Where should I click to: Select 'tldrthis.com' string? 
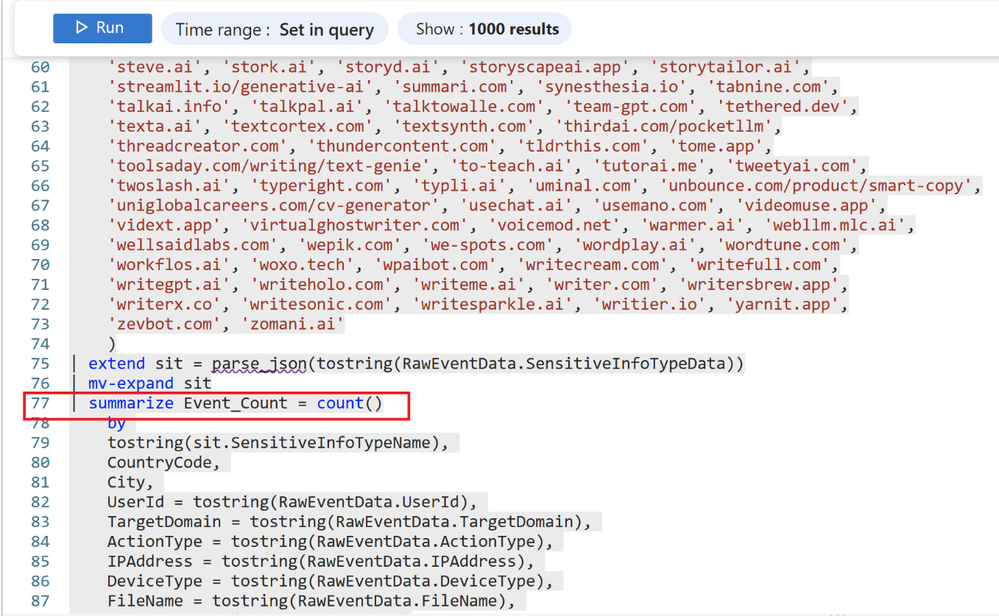pyautogui.click(x=582, y=146)
